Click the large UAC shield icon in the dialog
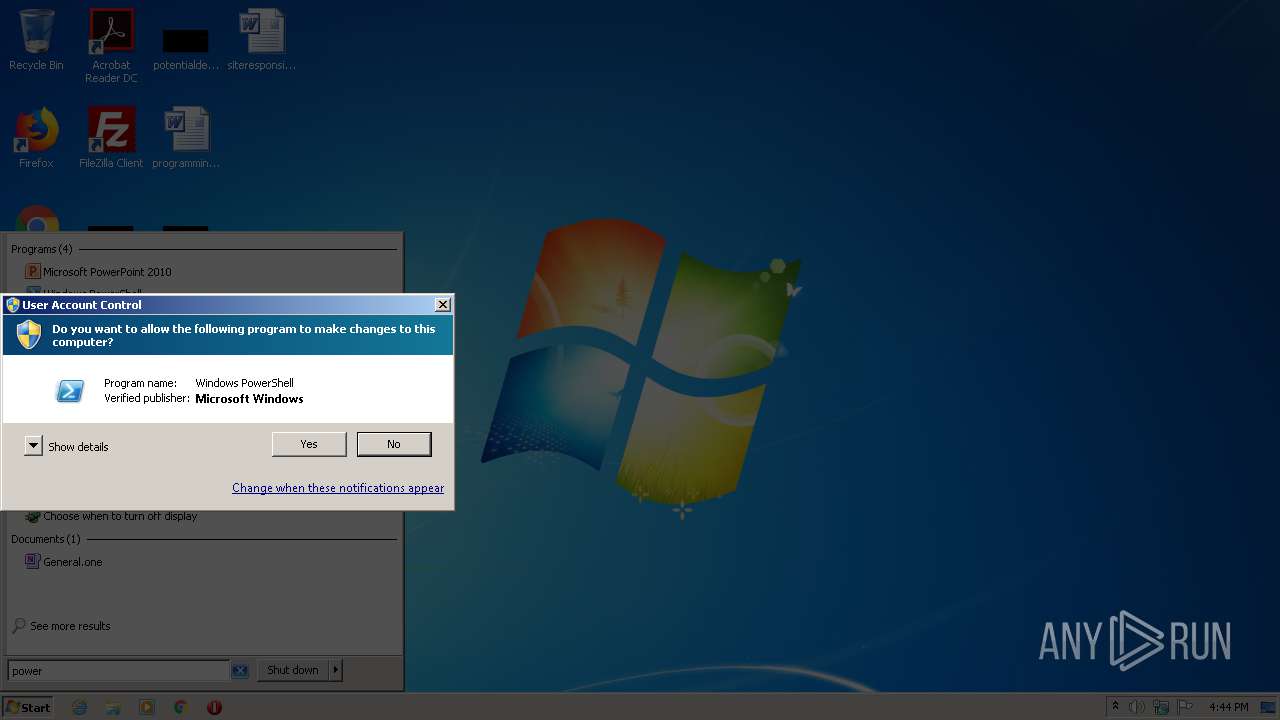1280x720 pixels. tap(29, 335)
